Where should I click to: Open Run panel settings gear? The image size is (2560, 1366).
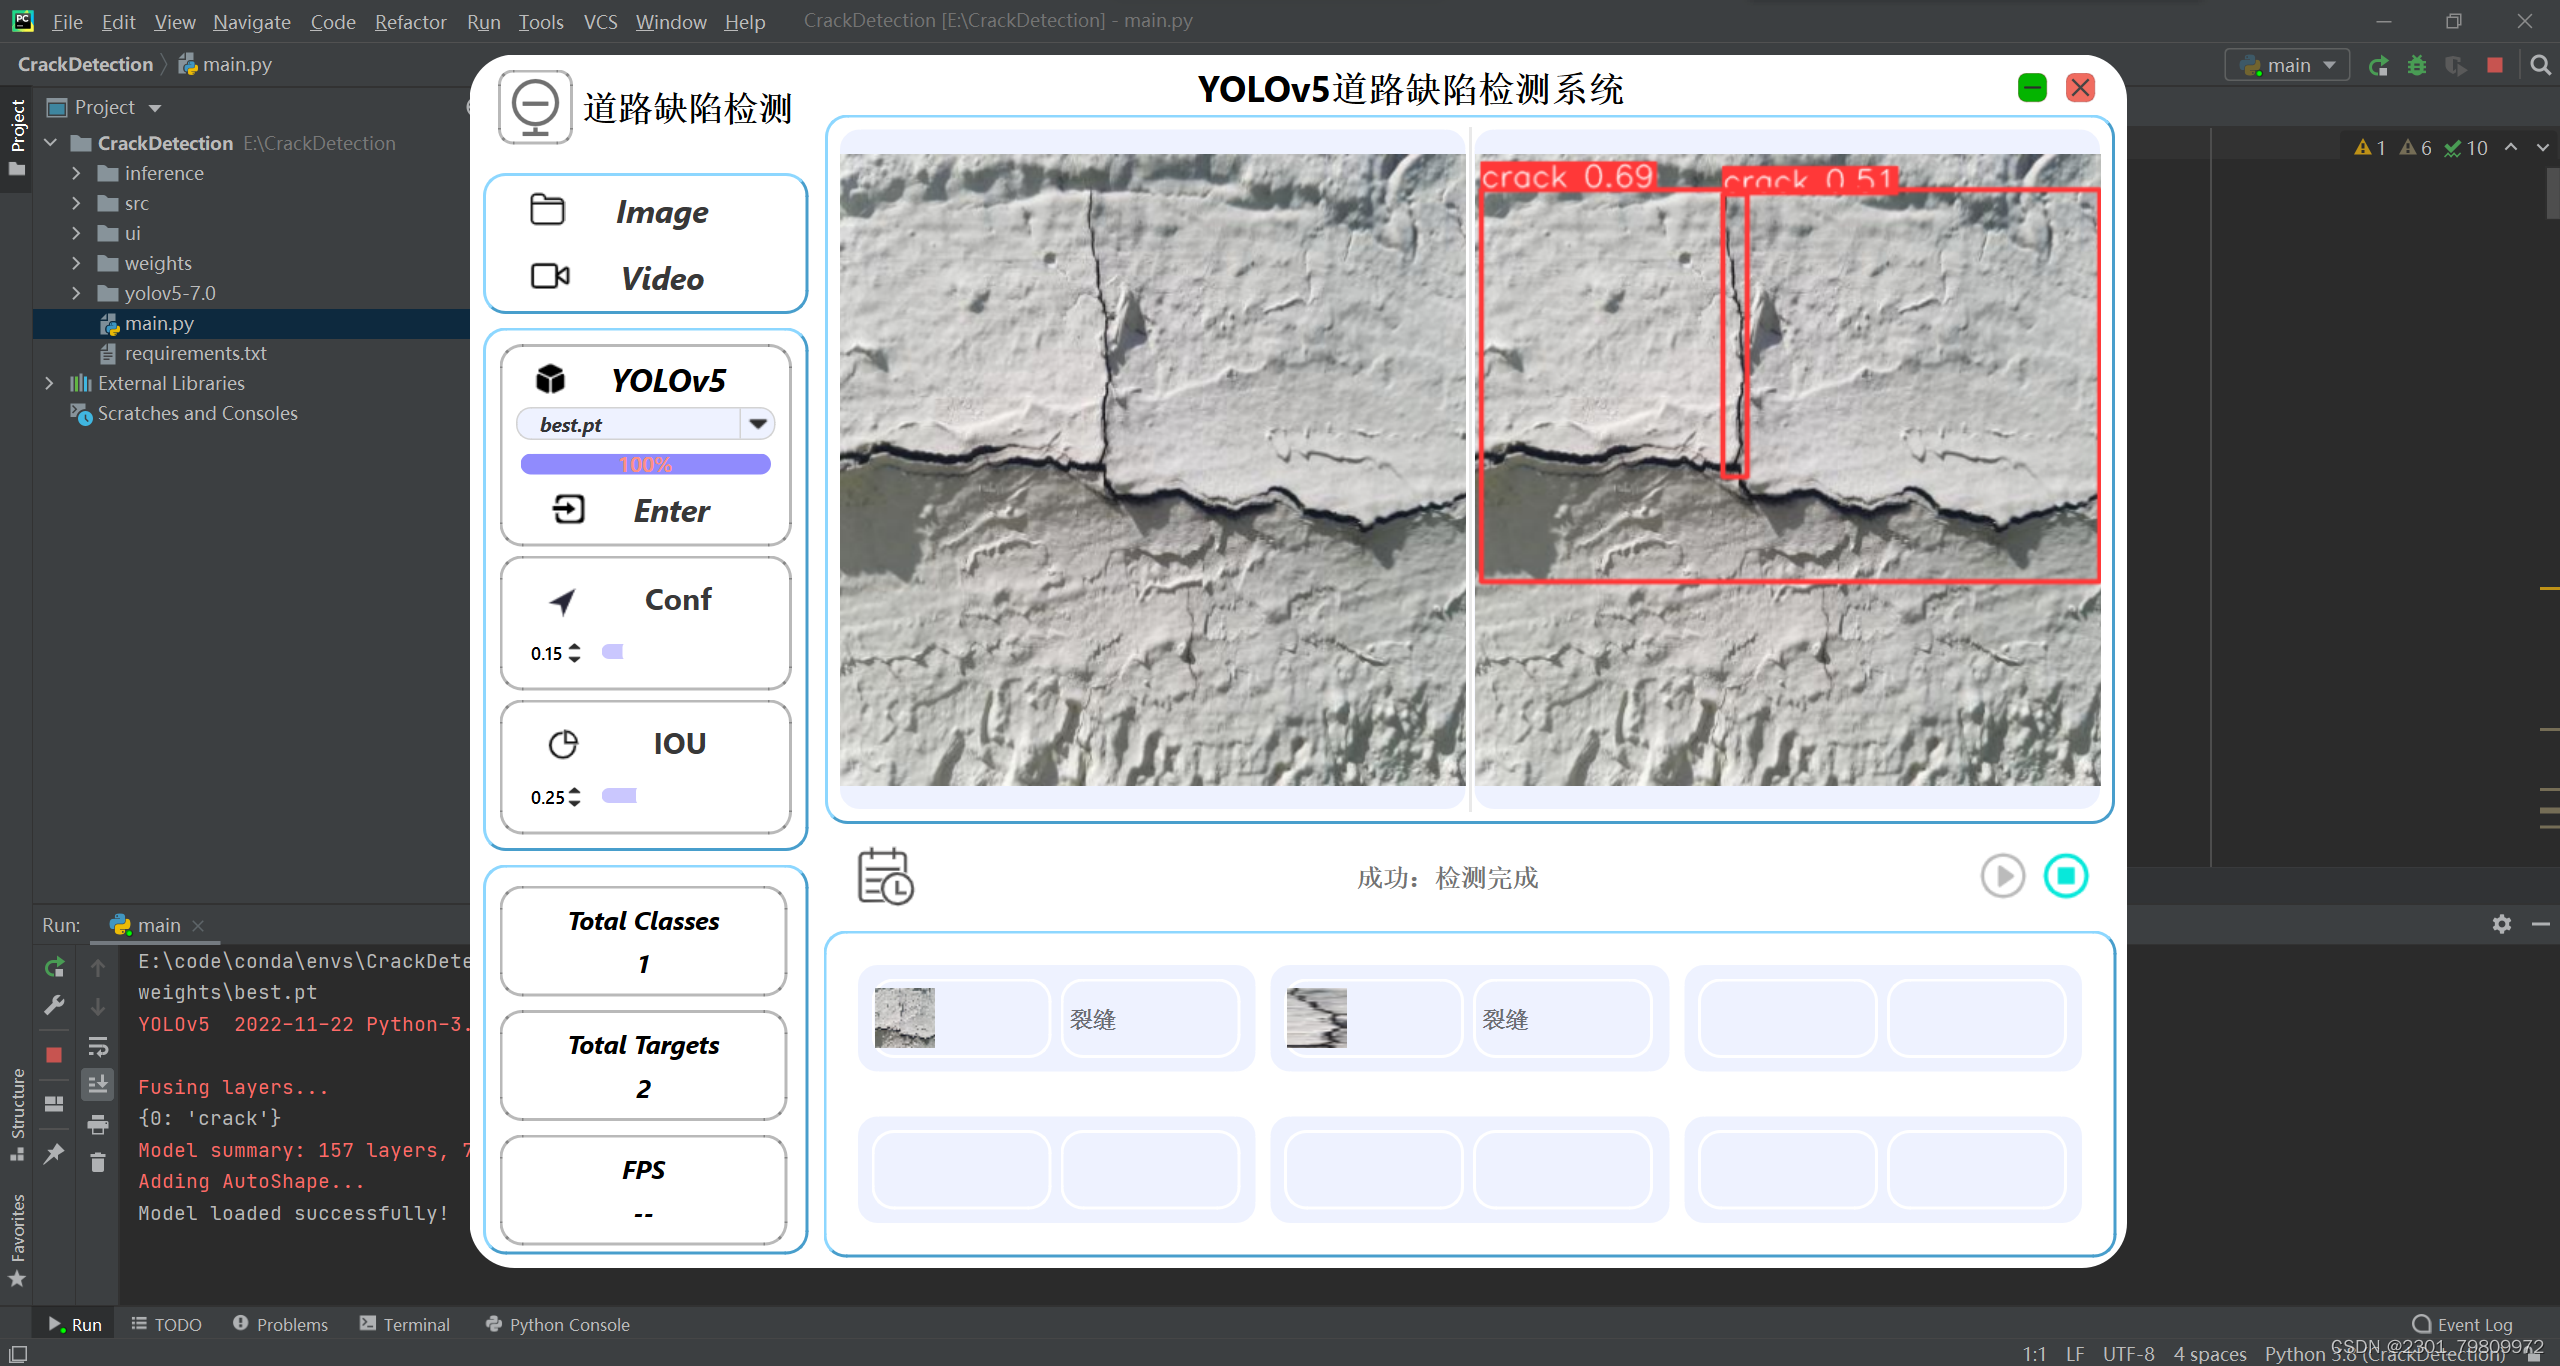[x=2502, y=924]
